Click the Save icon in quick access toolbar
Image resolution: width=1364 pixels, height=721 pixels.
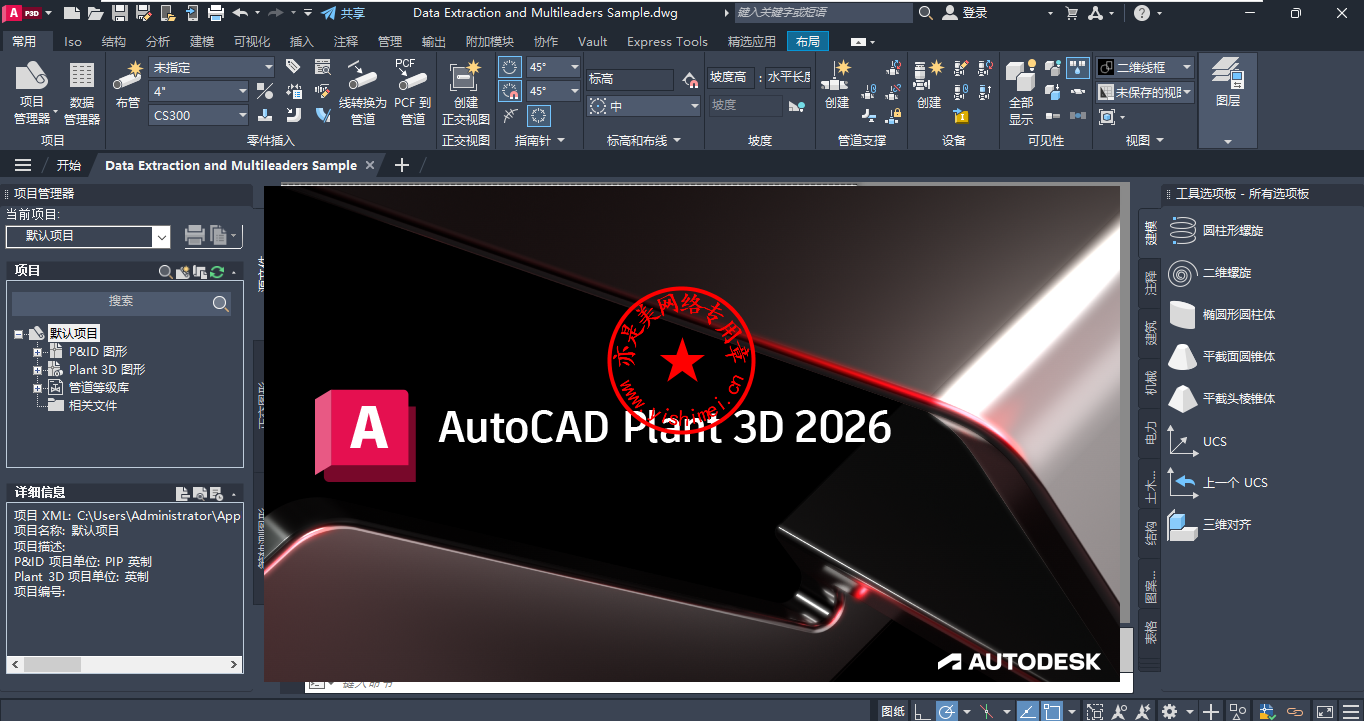tap(120, 13)
